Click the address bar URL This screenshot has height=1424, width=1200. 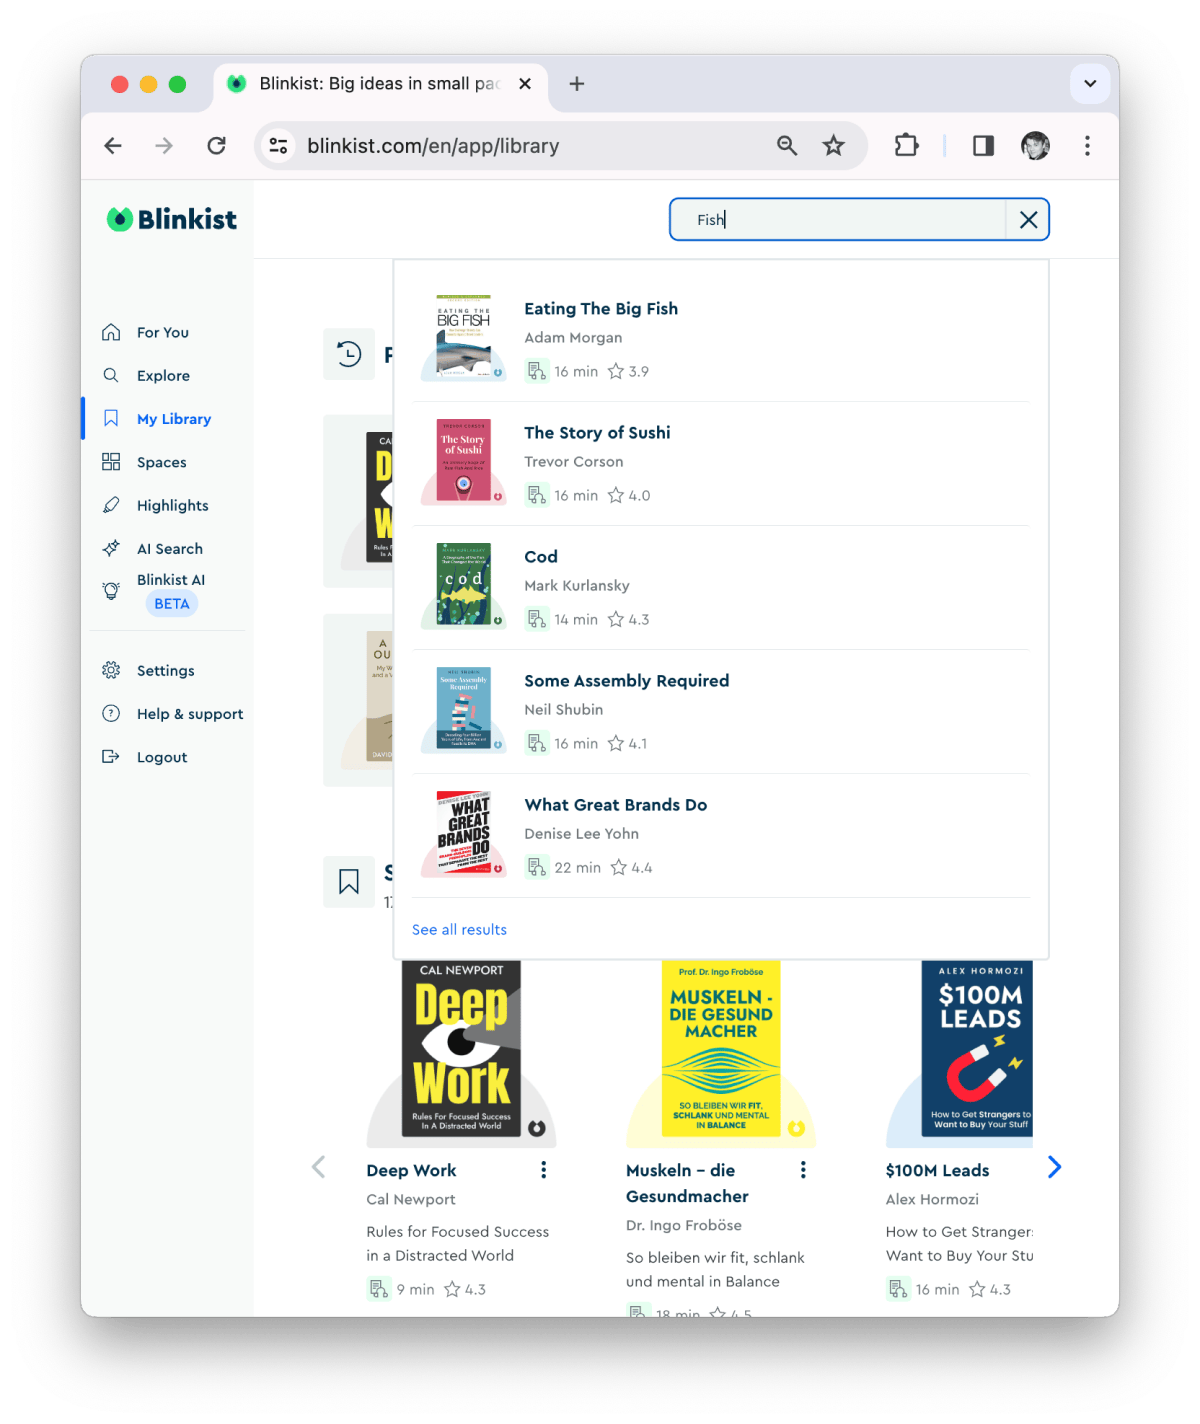coord(433,146)
